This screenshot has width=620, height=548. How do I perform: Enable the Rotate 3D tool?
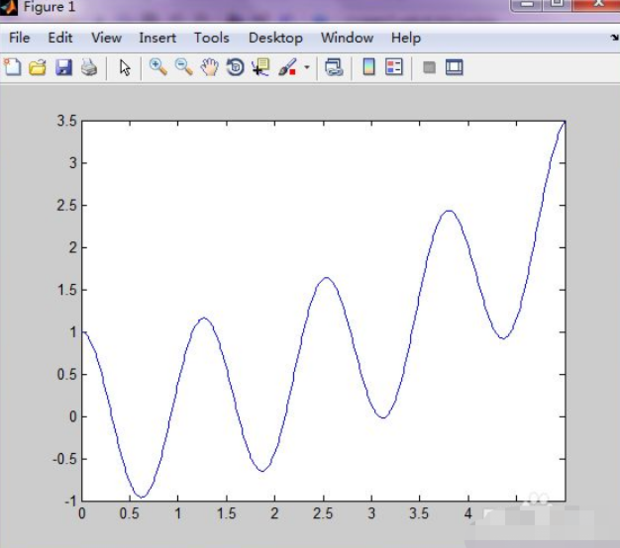point(235,67)
